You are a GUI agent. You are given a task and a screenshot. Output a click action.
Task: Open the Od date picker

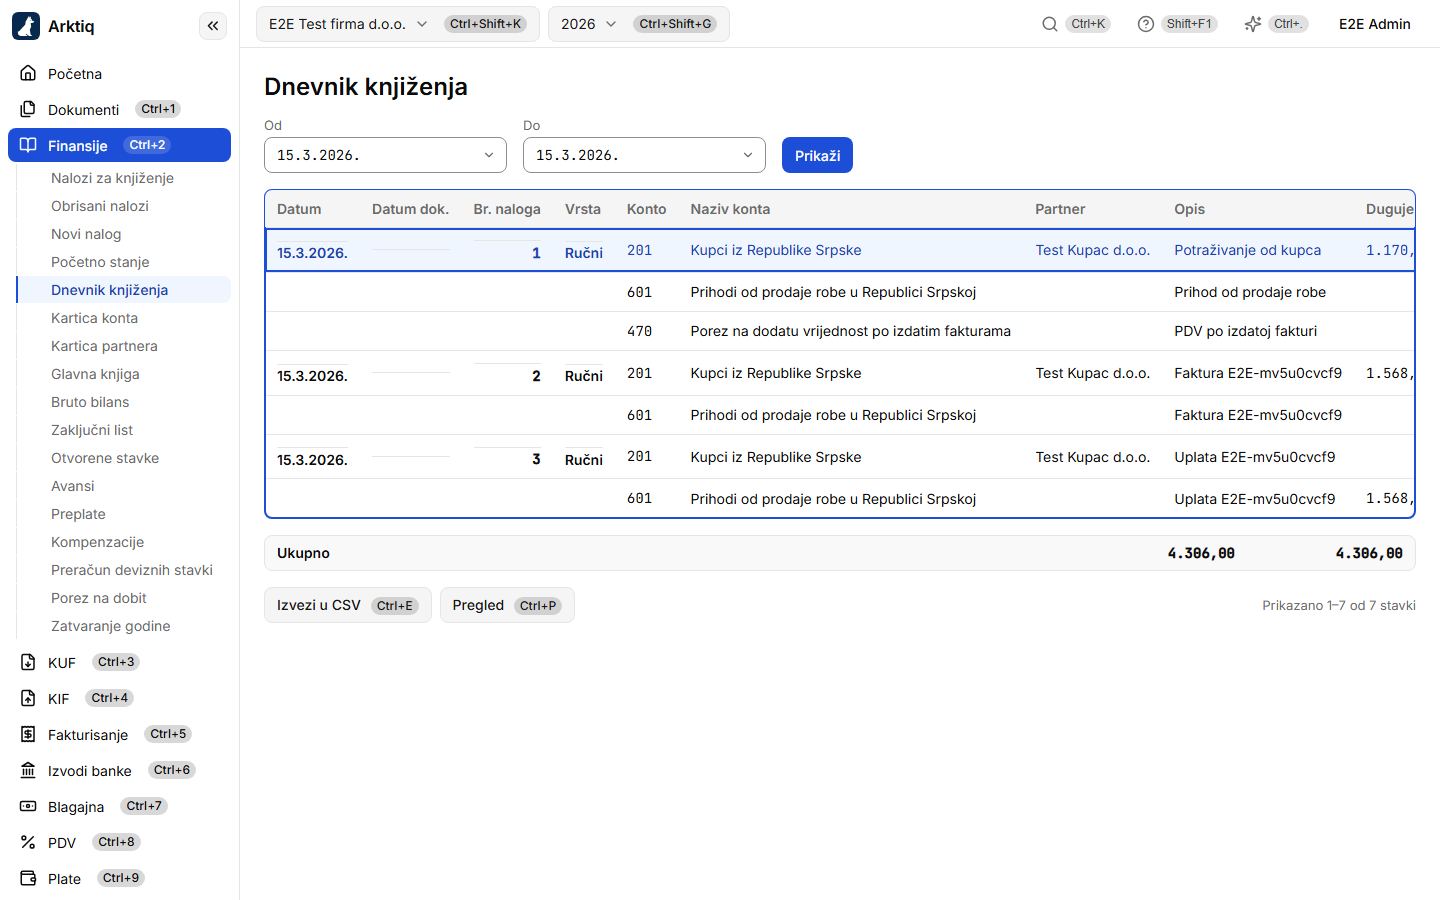click(385, 155)
